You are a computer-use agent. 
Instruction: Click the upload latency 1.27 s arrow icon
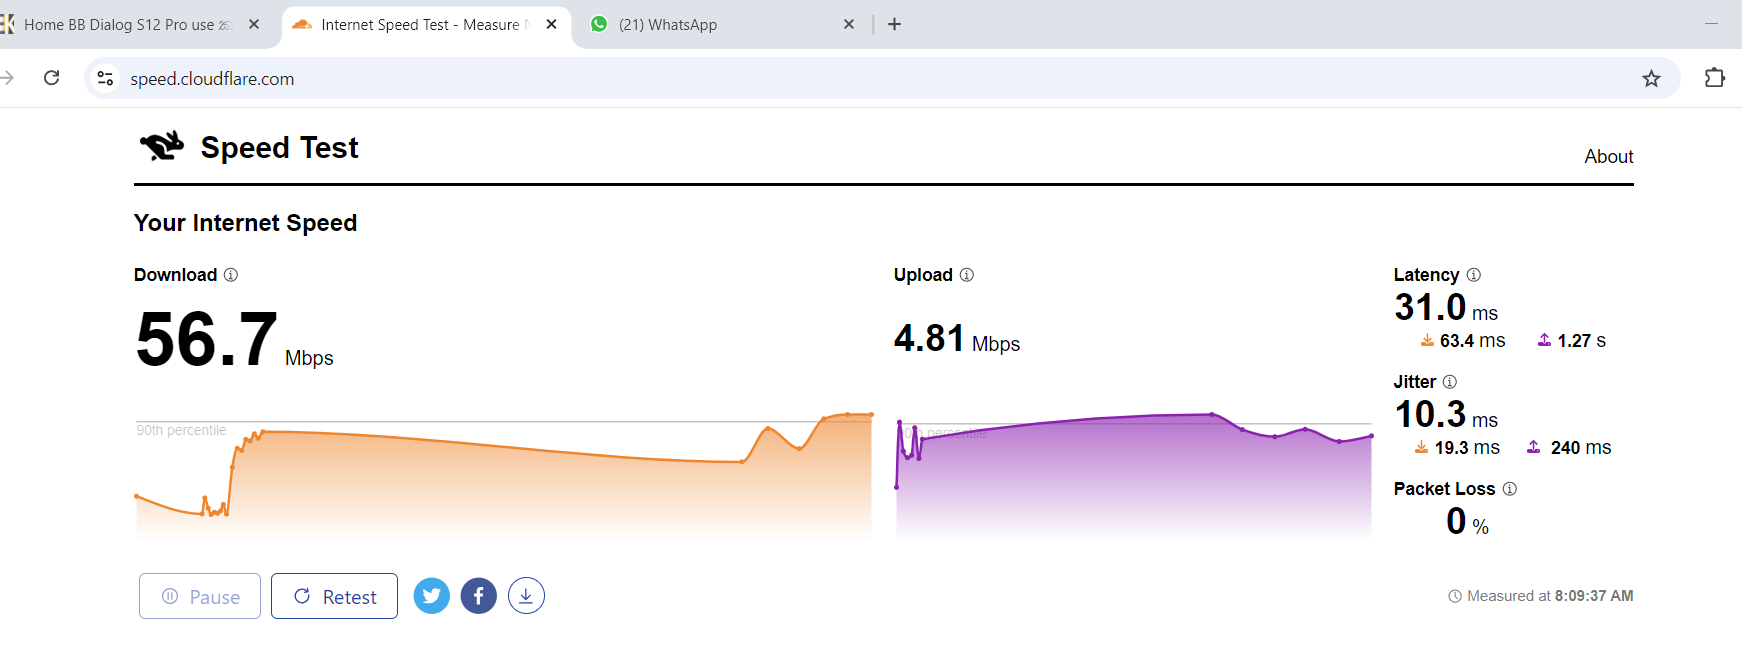(1545, 341)
